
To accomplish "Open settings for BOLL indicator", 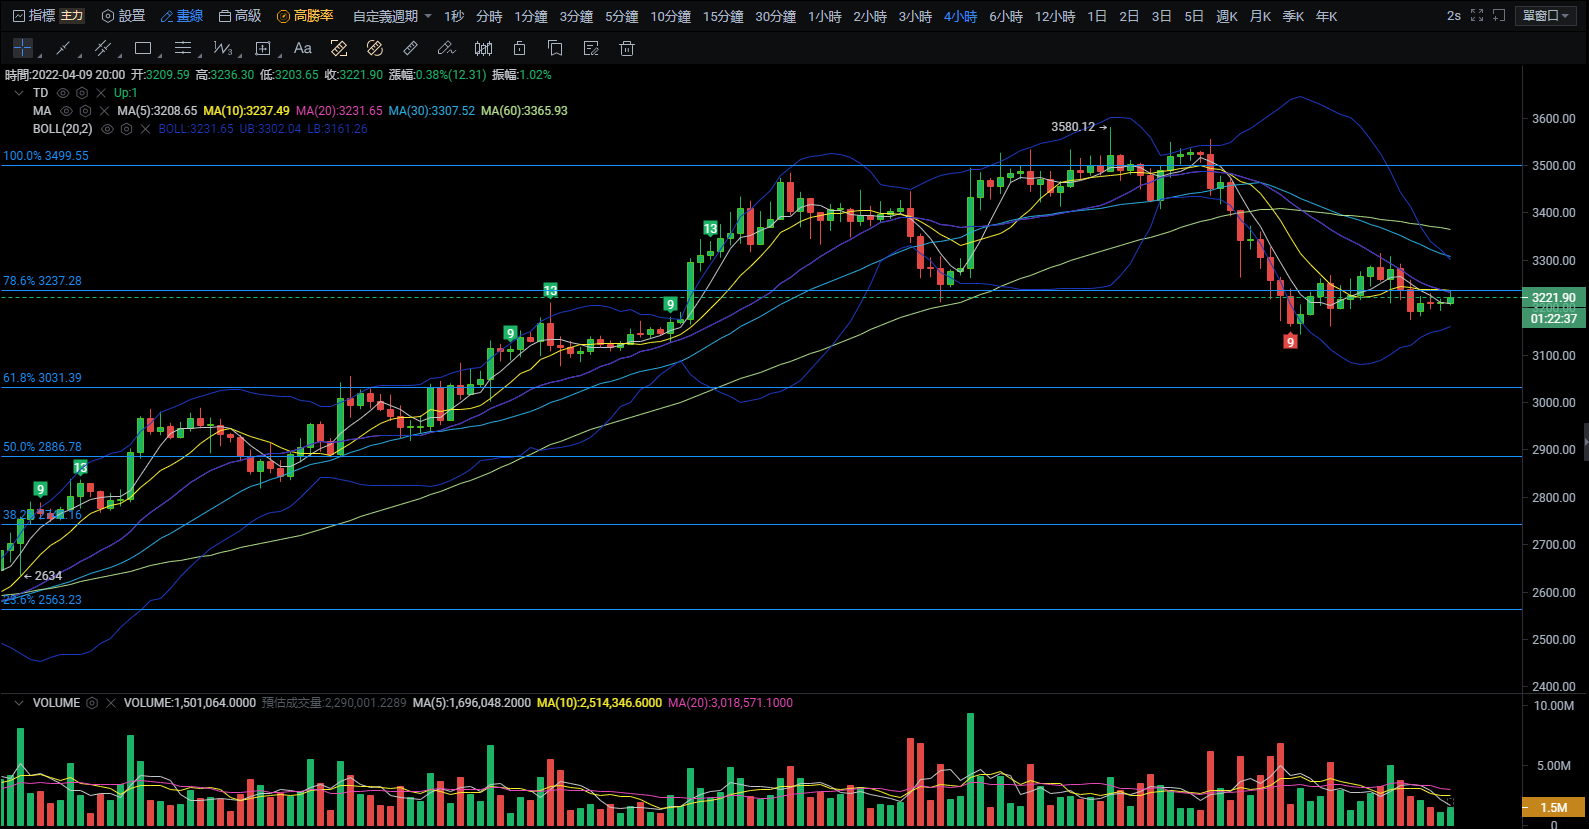I will click(126, 129).
